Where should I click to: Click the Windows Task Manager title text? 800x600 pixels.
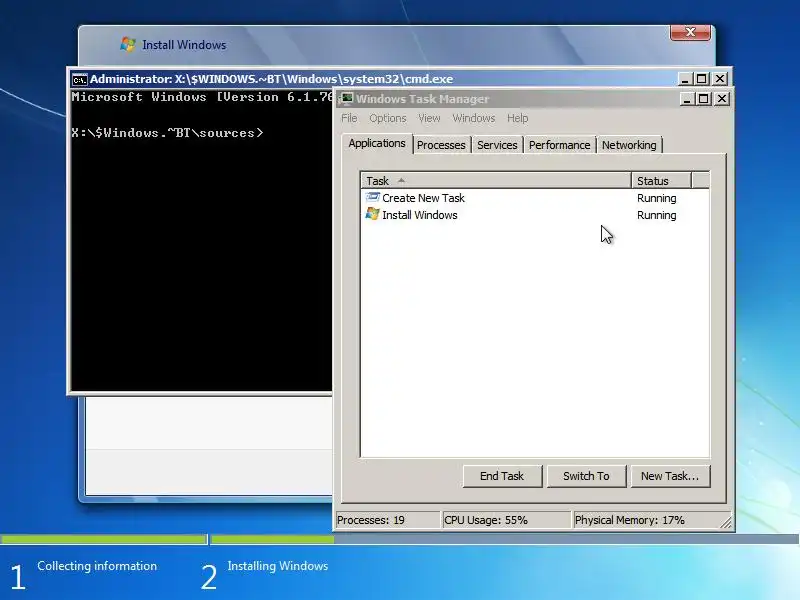click(x=422, y=99)
